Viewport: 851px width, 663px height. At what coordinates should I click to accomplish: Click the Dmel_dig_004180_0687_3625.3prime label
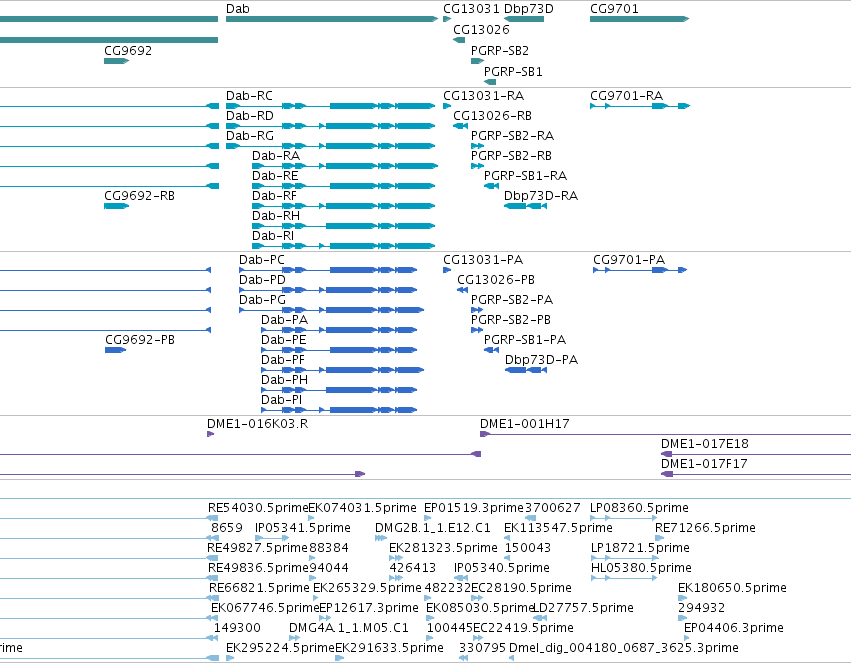(x=624, y=649)
